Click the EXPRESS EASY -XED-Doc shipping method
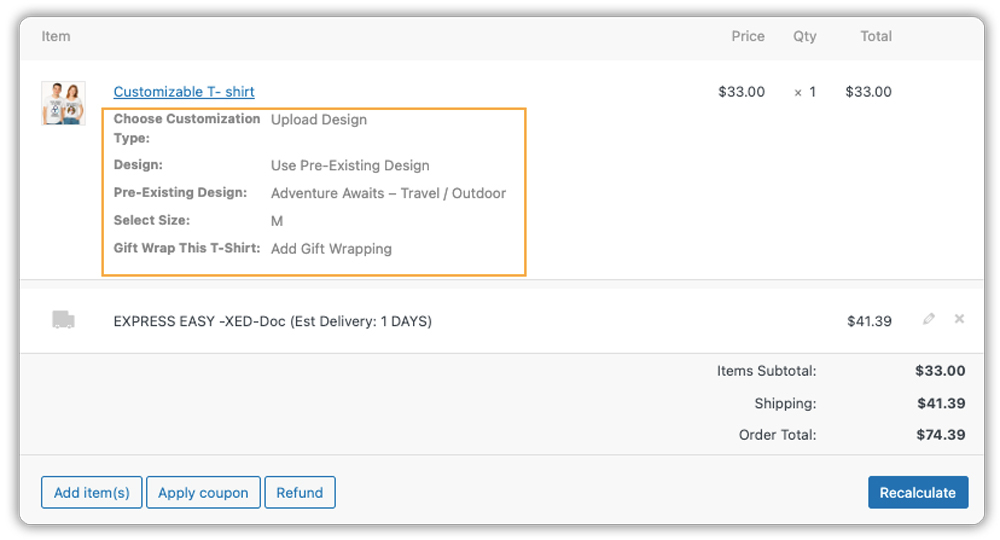Screen dimensions: 1000x540 (272, 321)
